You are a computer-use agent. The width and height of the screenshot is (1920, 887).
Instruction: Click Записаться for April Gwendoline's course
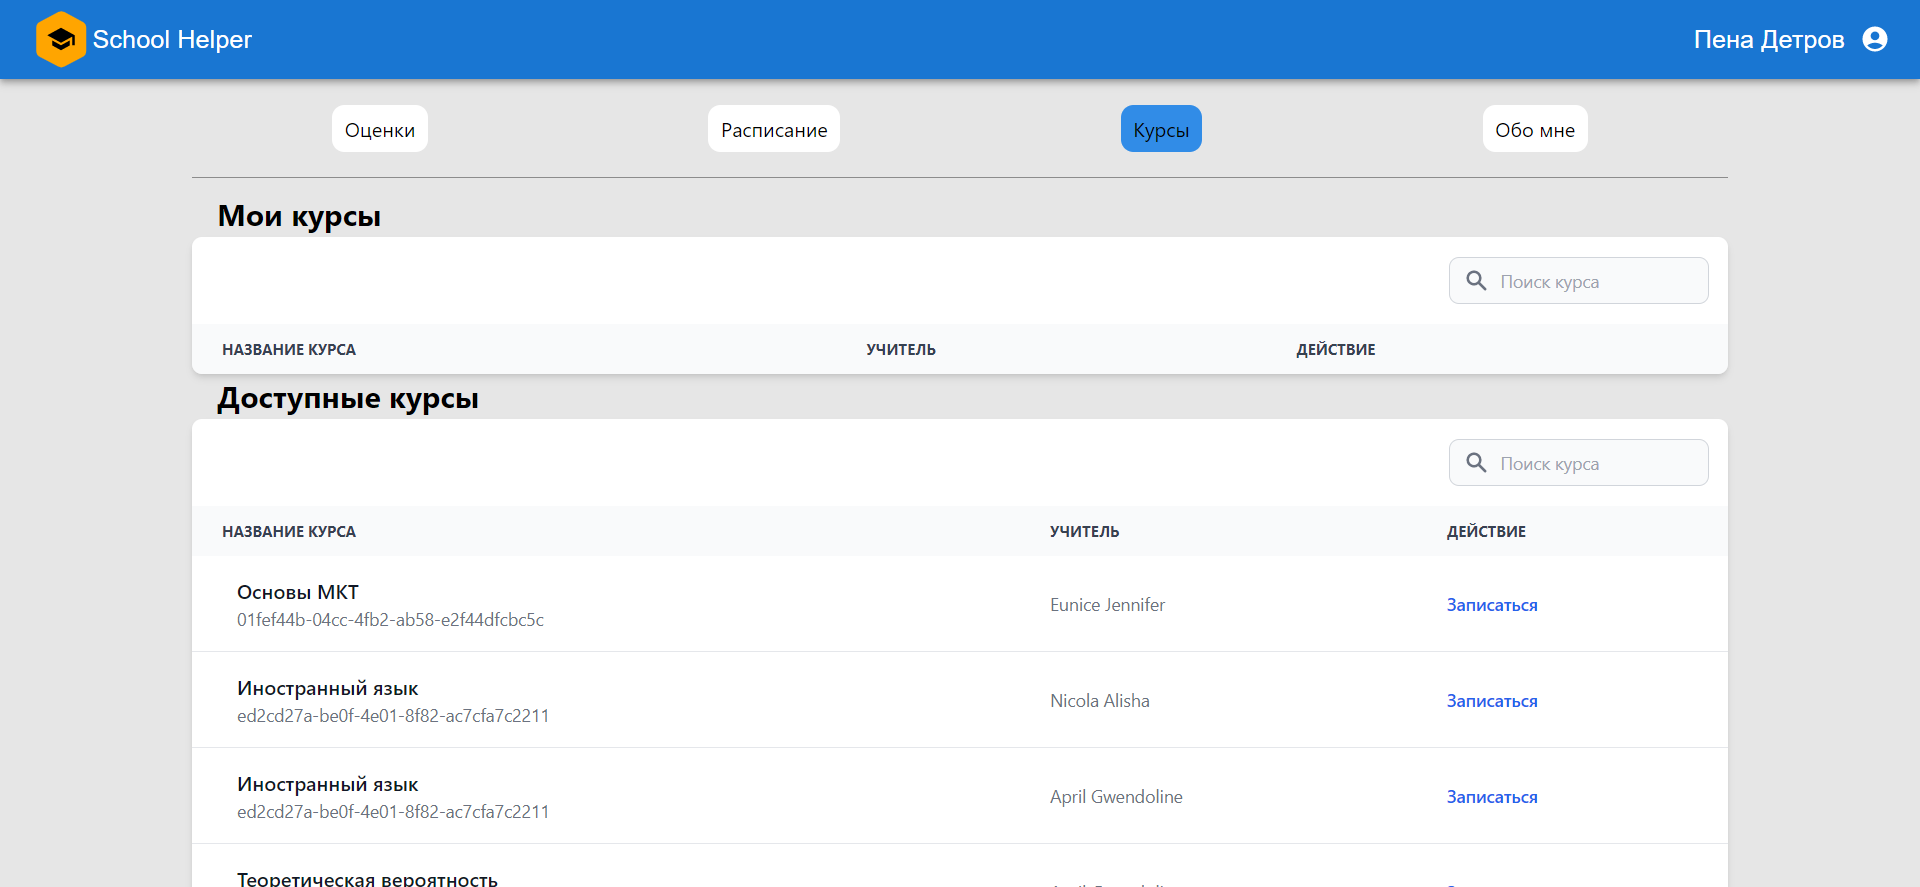click(1492, 797)
